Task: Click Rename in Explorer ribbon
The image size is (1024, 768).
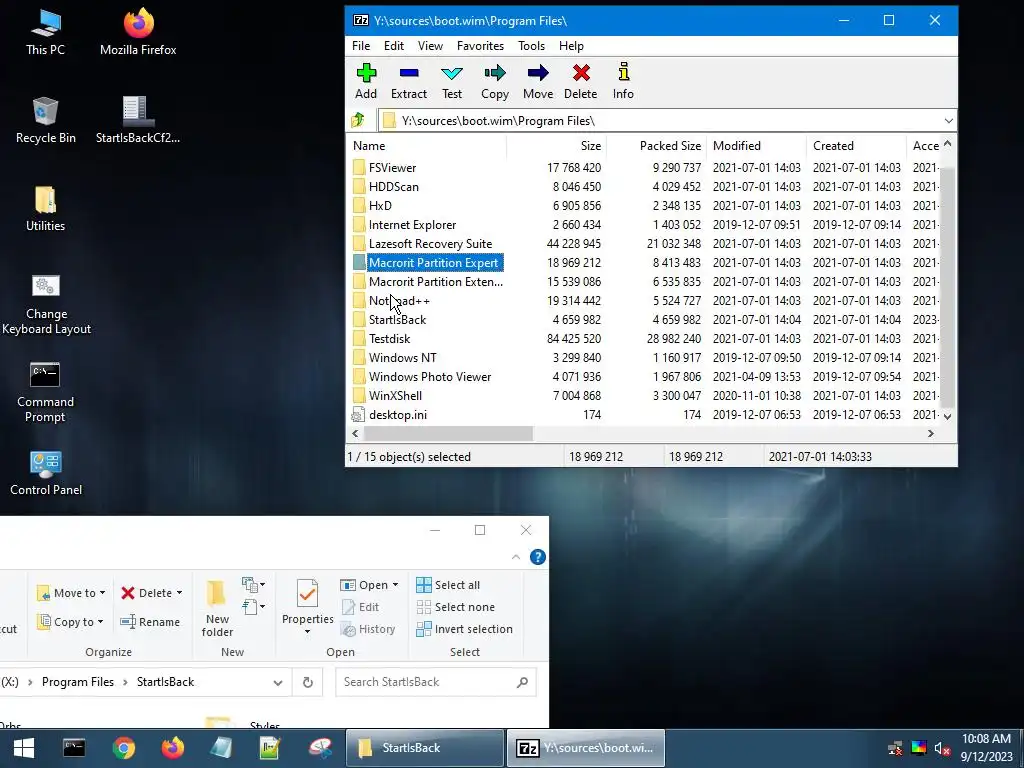Action: tap(150, 622)
